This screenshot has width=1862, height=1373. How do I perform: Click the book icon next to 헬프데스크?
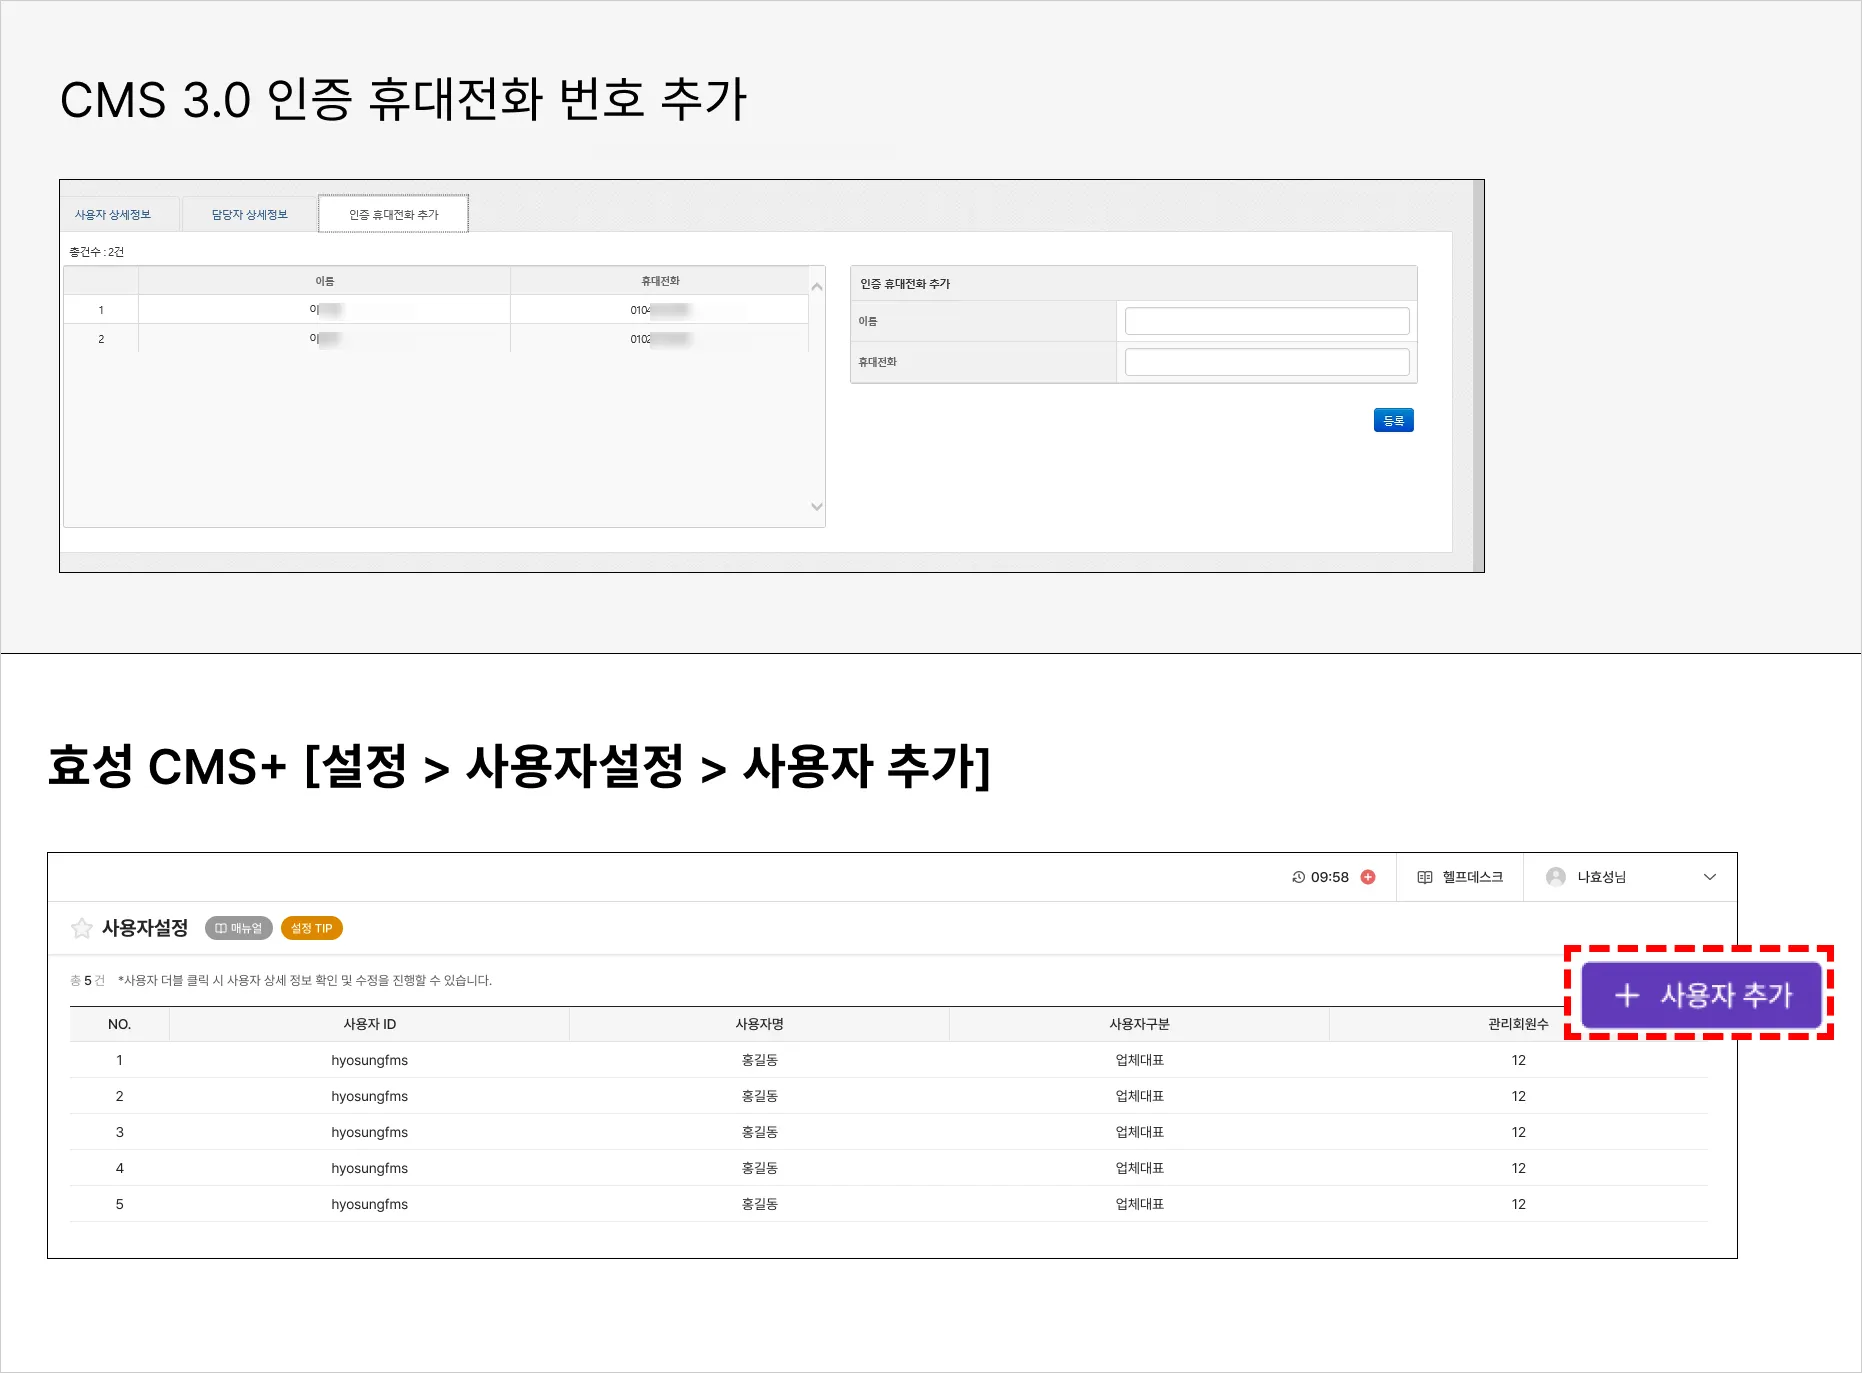(x=1425, y=877)
